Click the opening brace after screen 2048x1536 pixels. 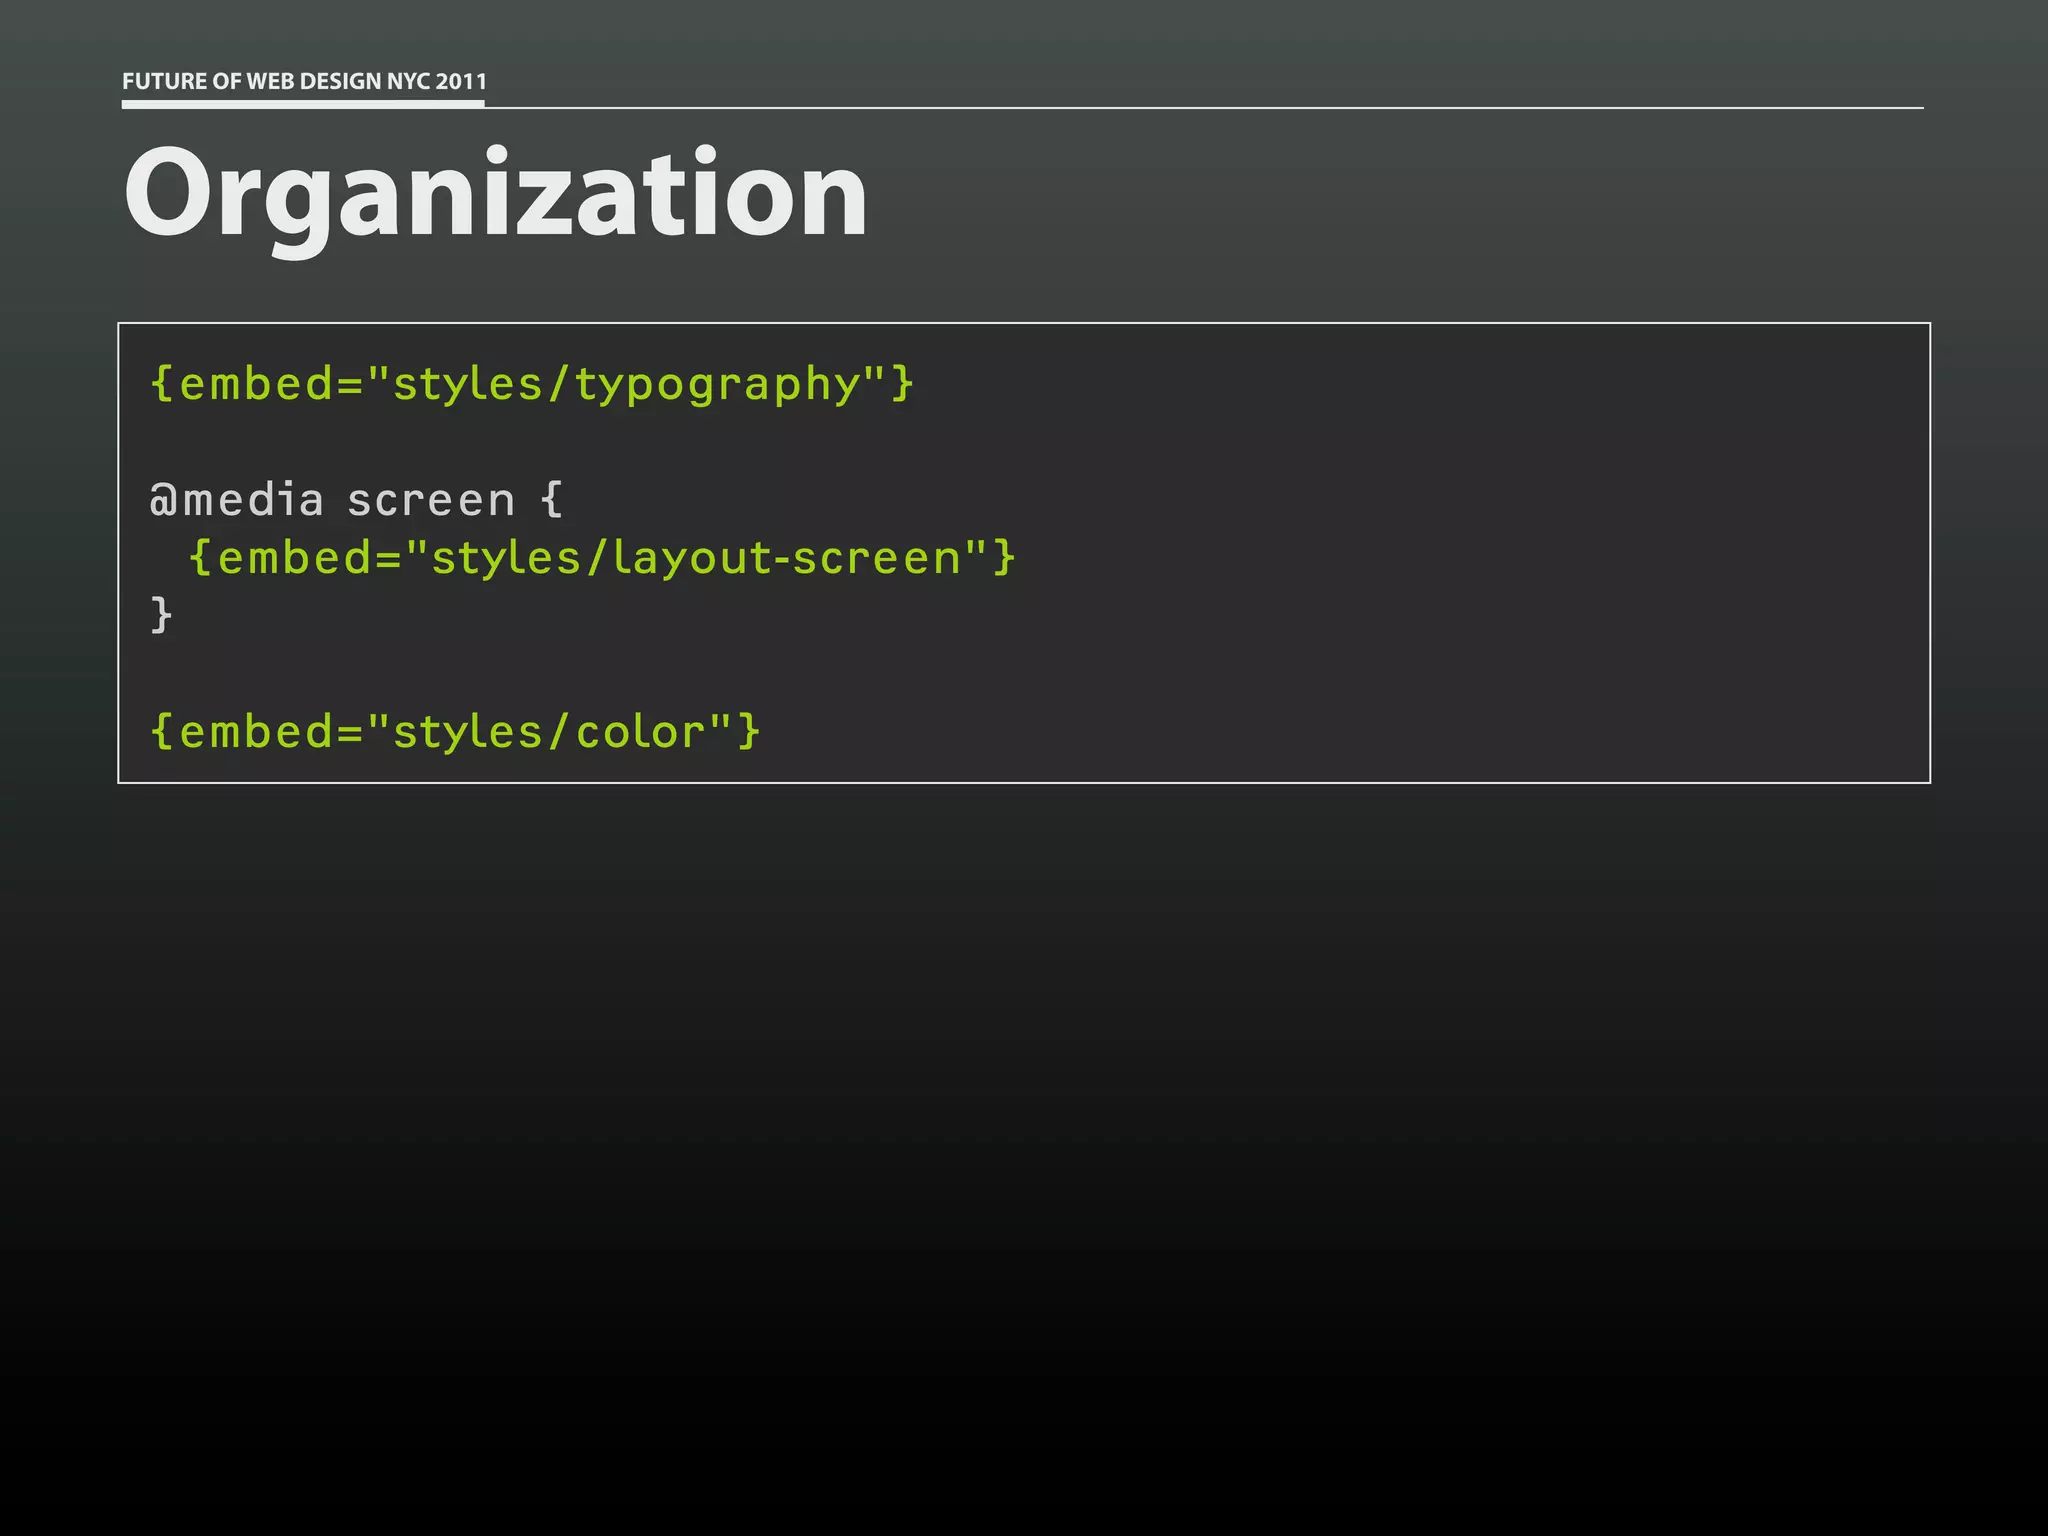551,498
